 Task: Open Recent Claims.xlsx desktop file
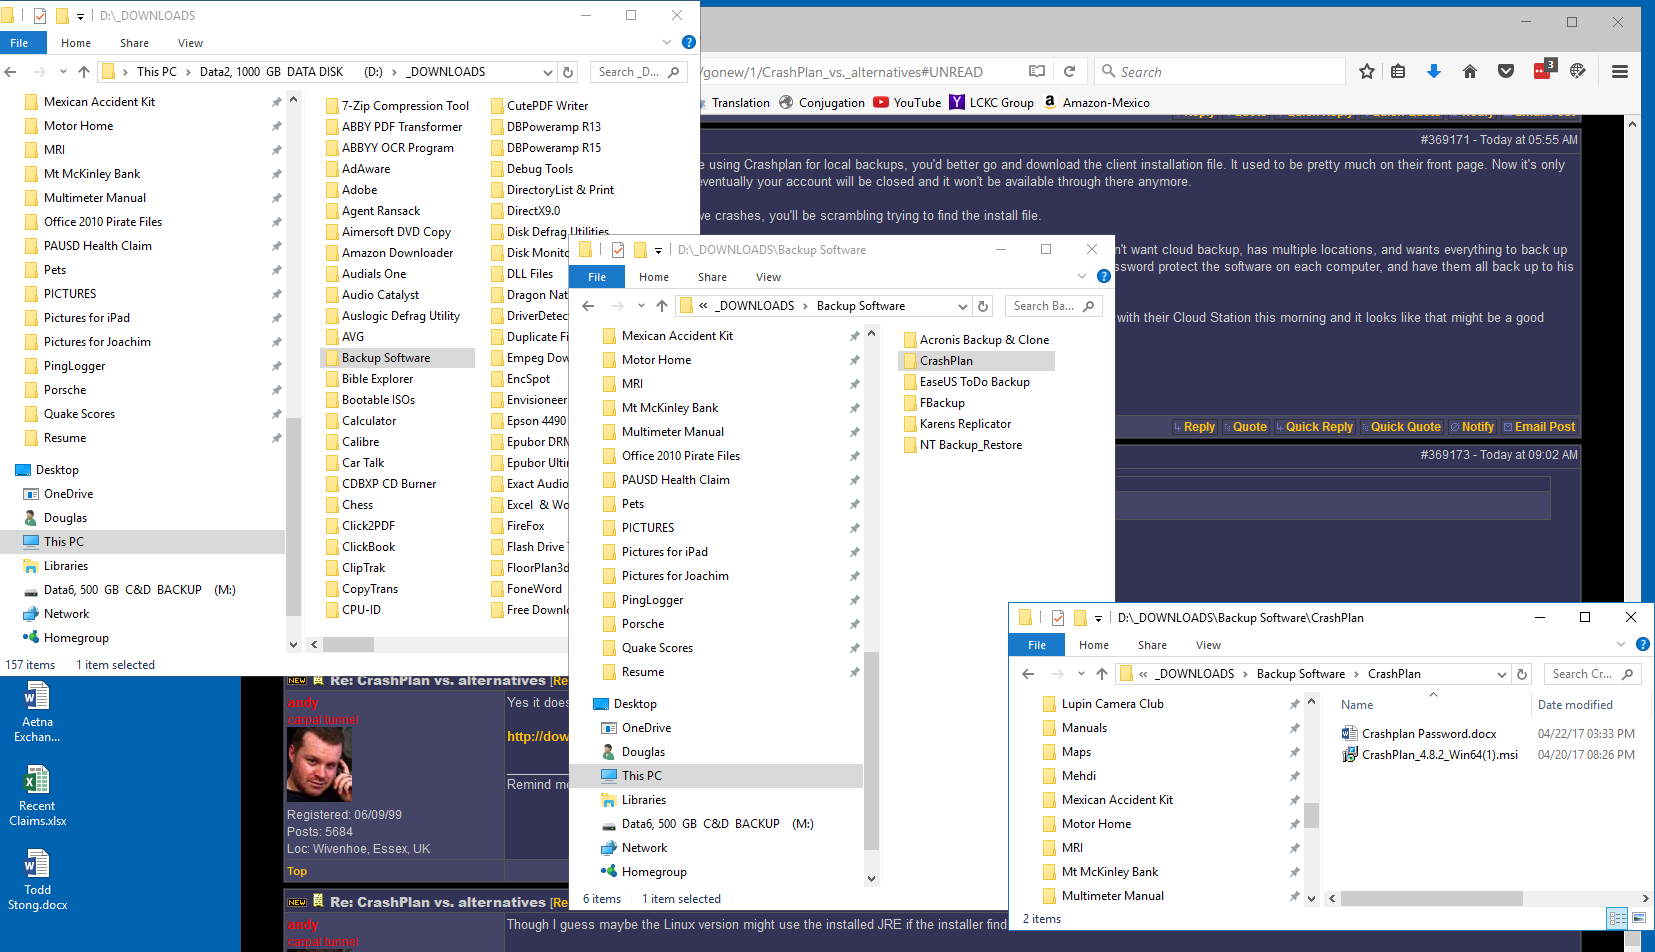(x=37, y=796)
